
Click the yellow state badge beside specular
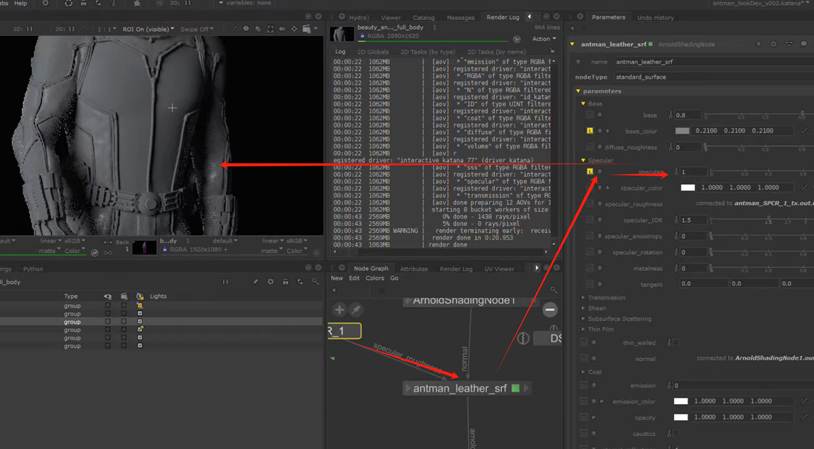pyautogui.click(x=590, y=172)
